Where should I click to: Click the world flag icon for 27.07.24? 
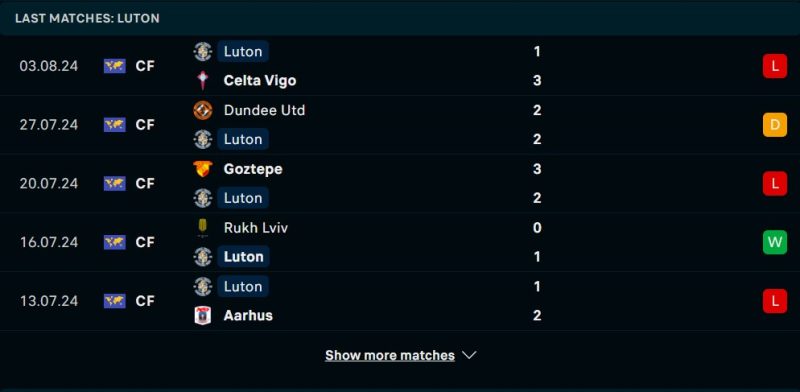tap(115, 125)
